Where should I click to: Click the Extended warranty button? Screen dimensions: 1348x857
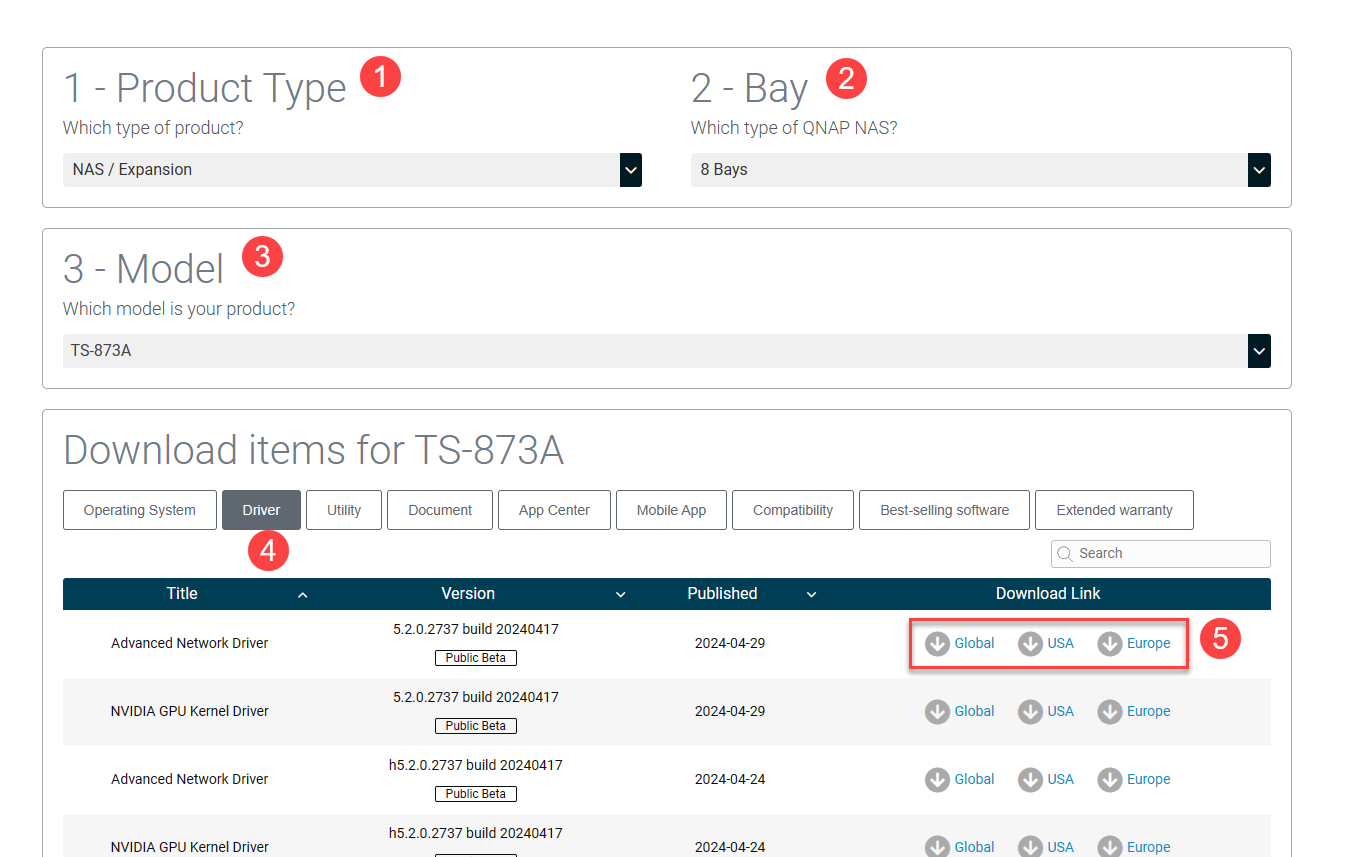pos(1113,510)
